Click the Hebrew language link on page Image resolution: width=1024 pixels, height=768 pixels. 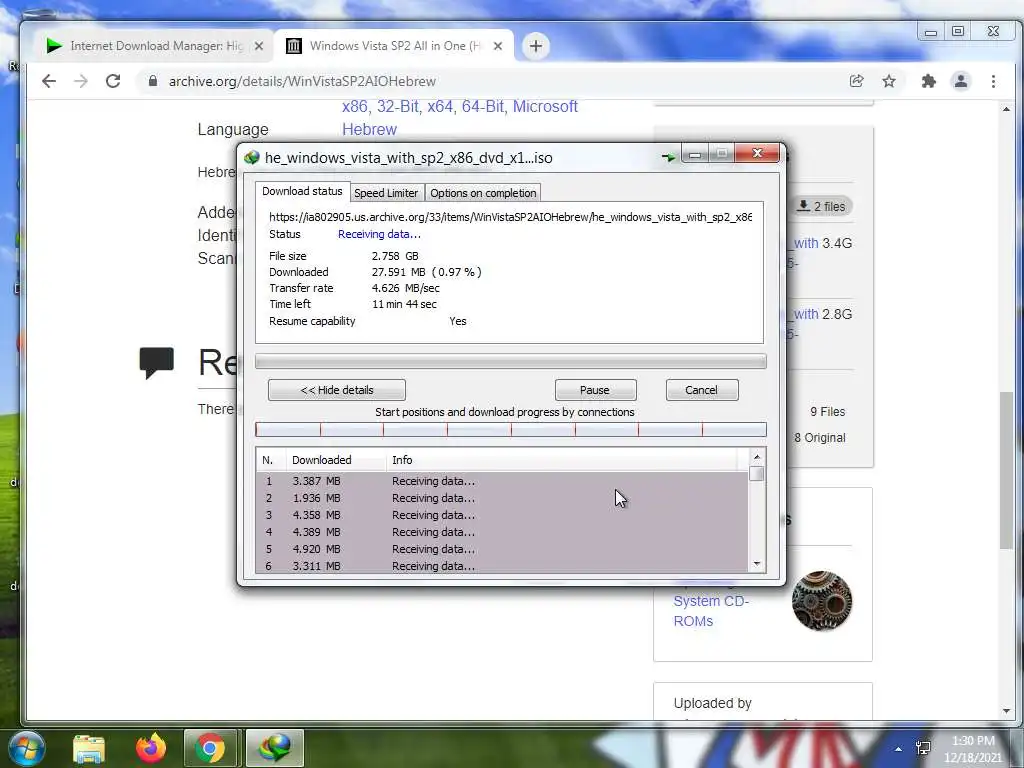(370, 129)
